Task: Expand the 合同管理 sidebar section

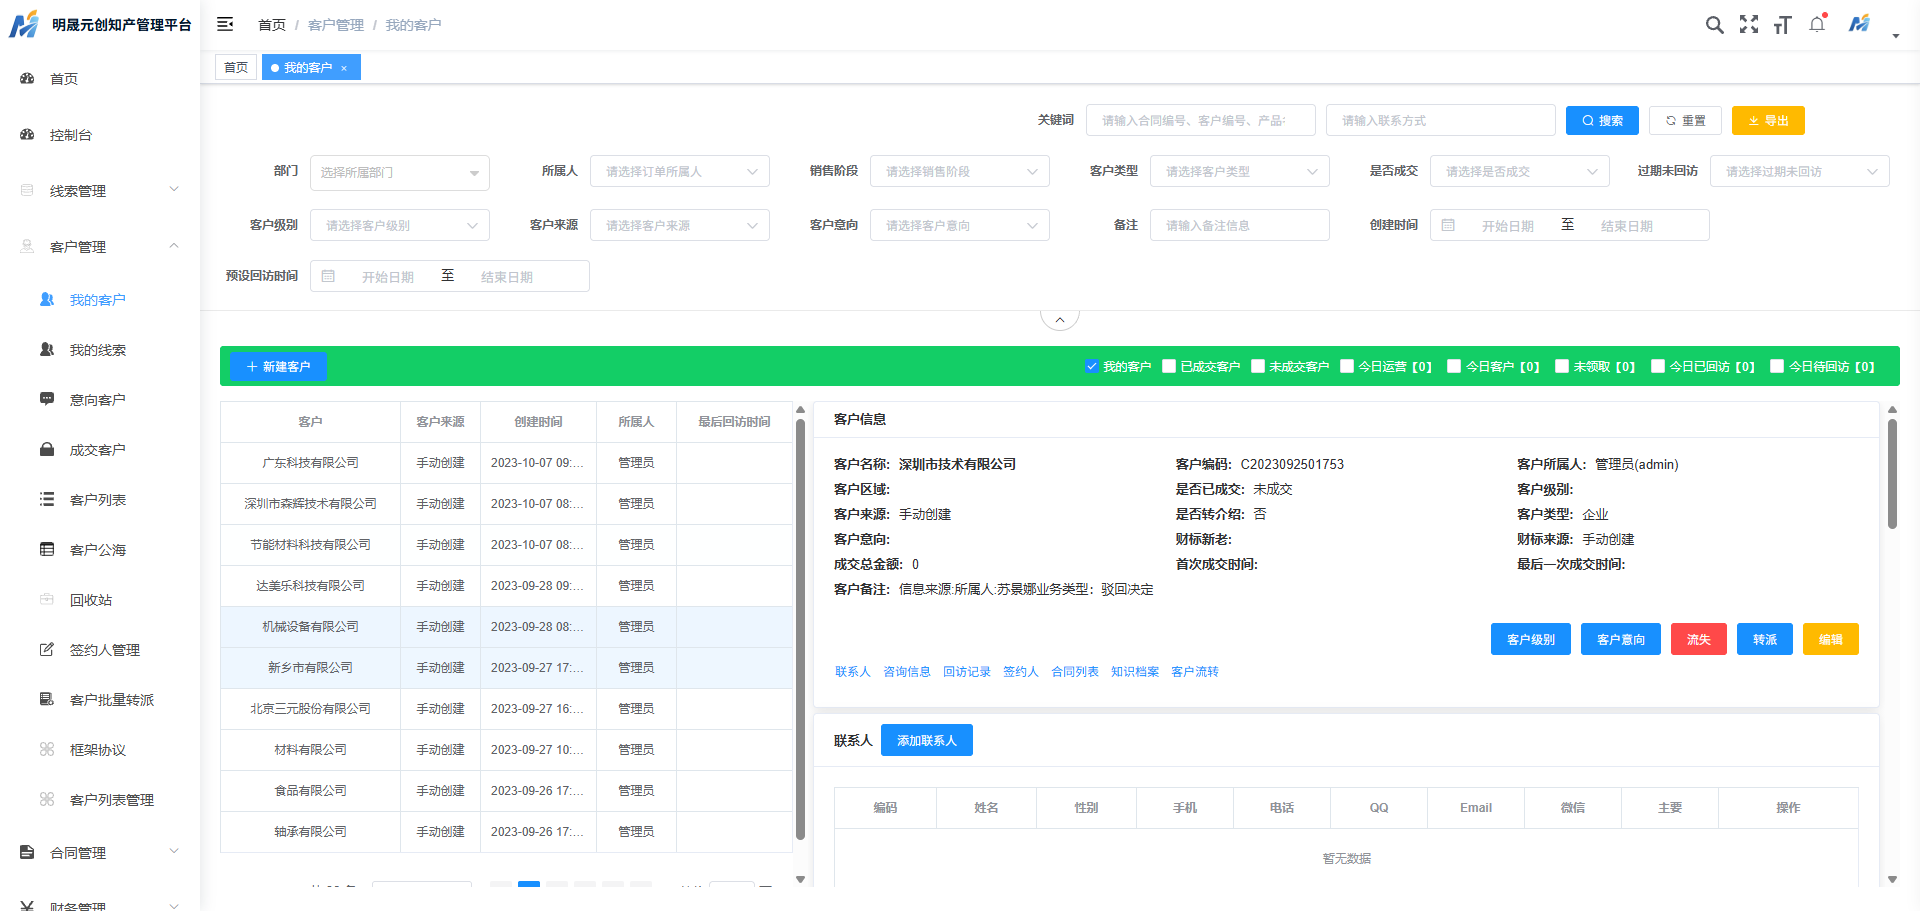Action: [x=78, y=852]
